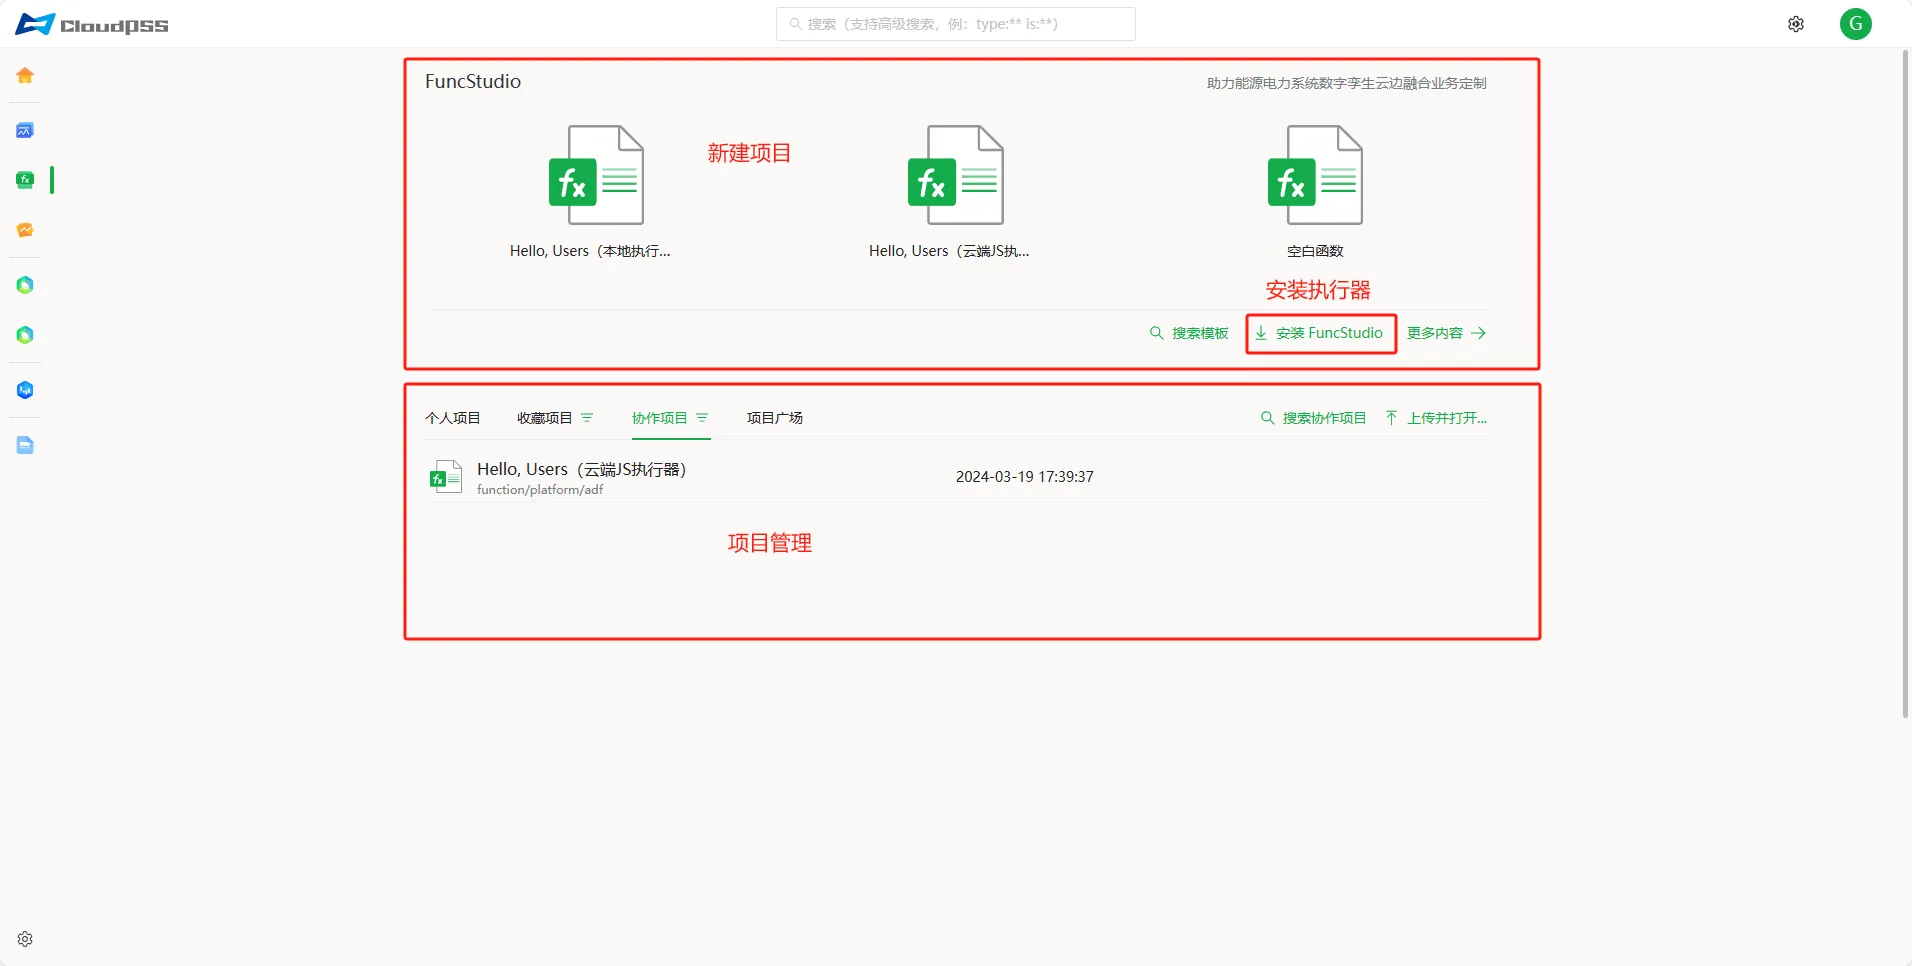Image resolution: width=1912 pixels, height=966 pixels.
Task: Click the magnifier icon beside 搜索协作项目
Action: coord(1267,418)
